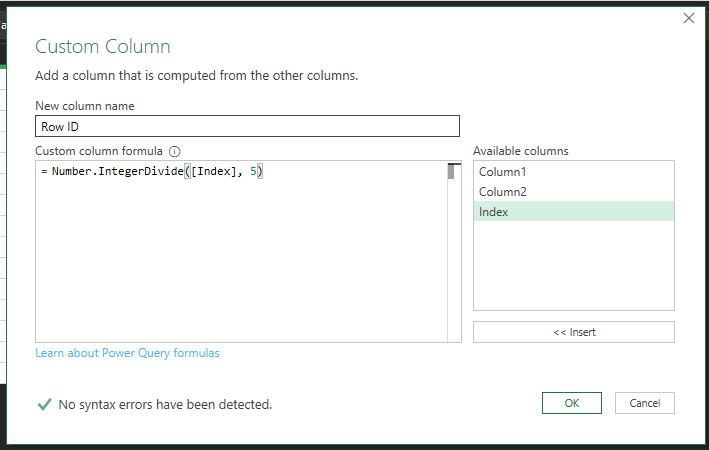The width and height of the screenshot is (709, 450).
Task: Click the blank area of the formula editor
Action: click(242, 262)
